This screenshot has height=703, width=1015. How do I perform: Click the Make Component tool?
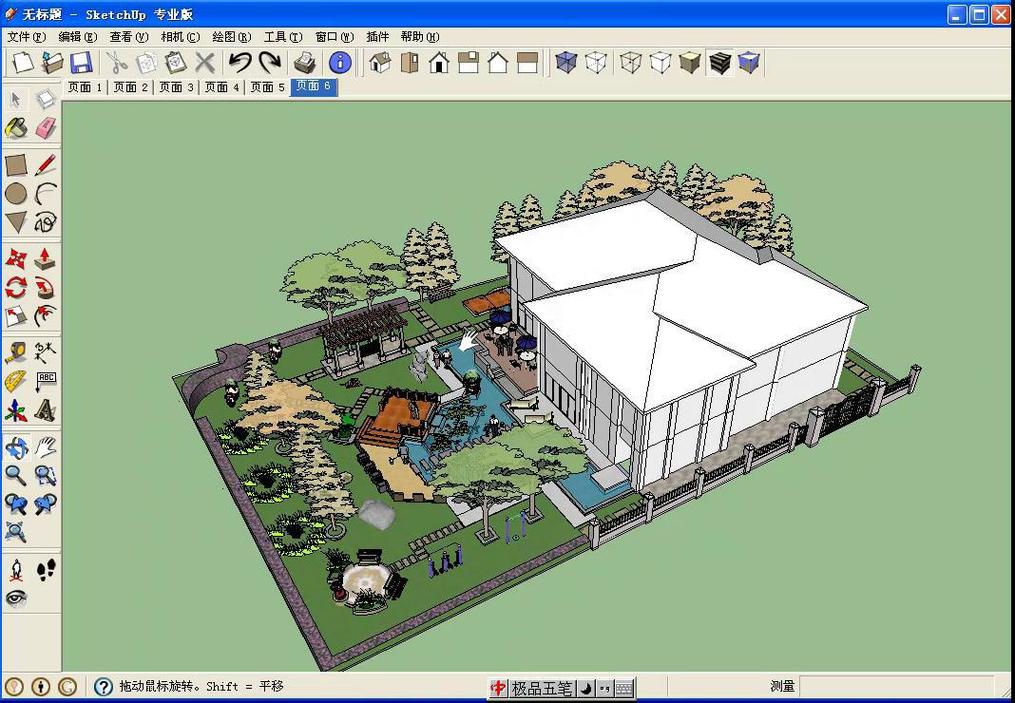pos(45,100)
